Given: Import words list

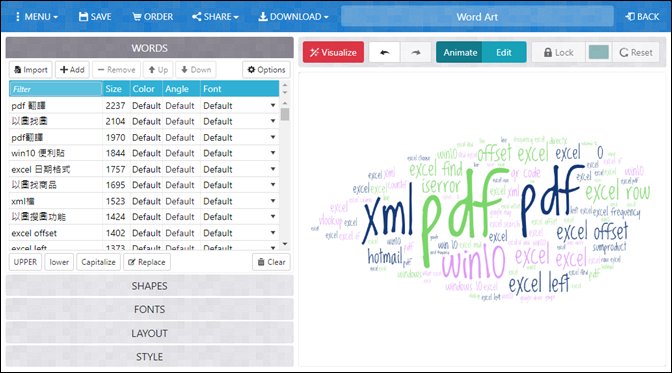Looking at the screenshot, I should (x=31, y=69).
